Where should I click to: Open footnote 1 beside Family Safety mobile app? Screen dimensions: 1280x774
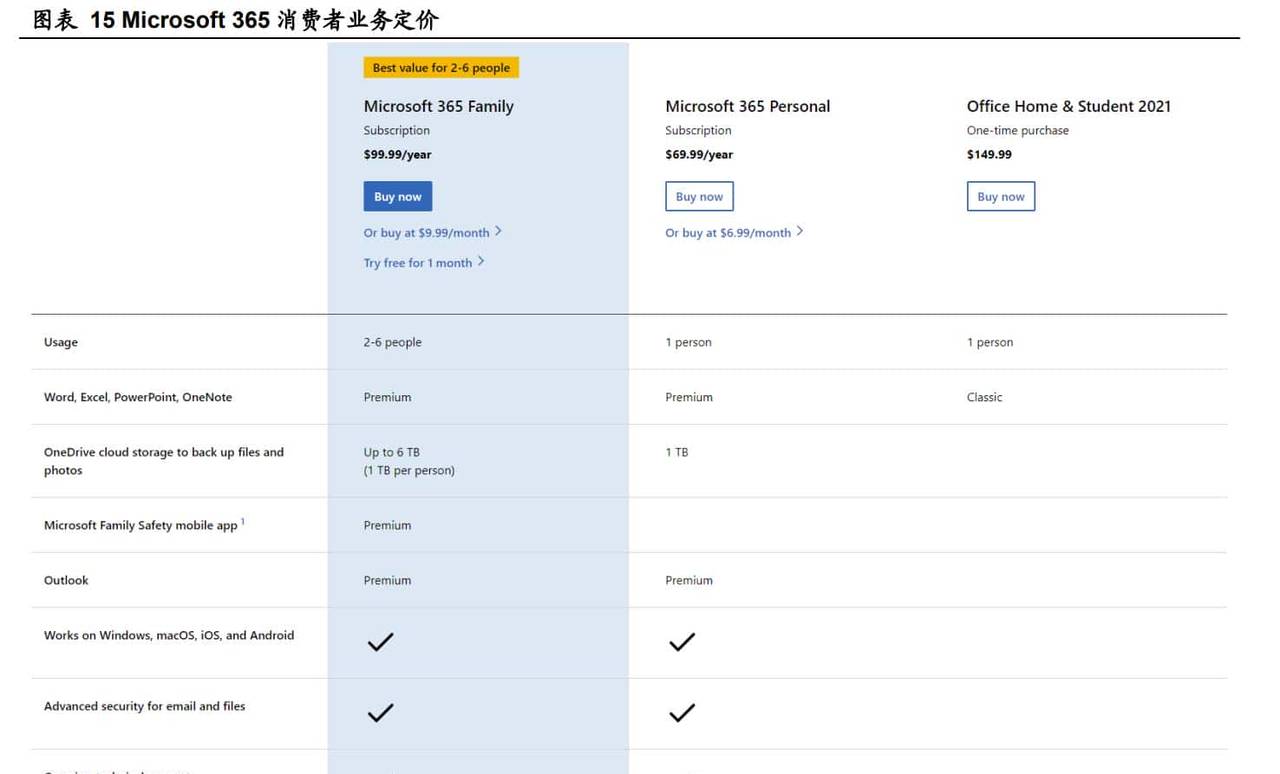tap(243, 521)
